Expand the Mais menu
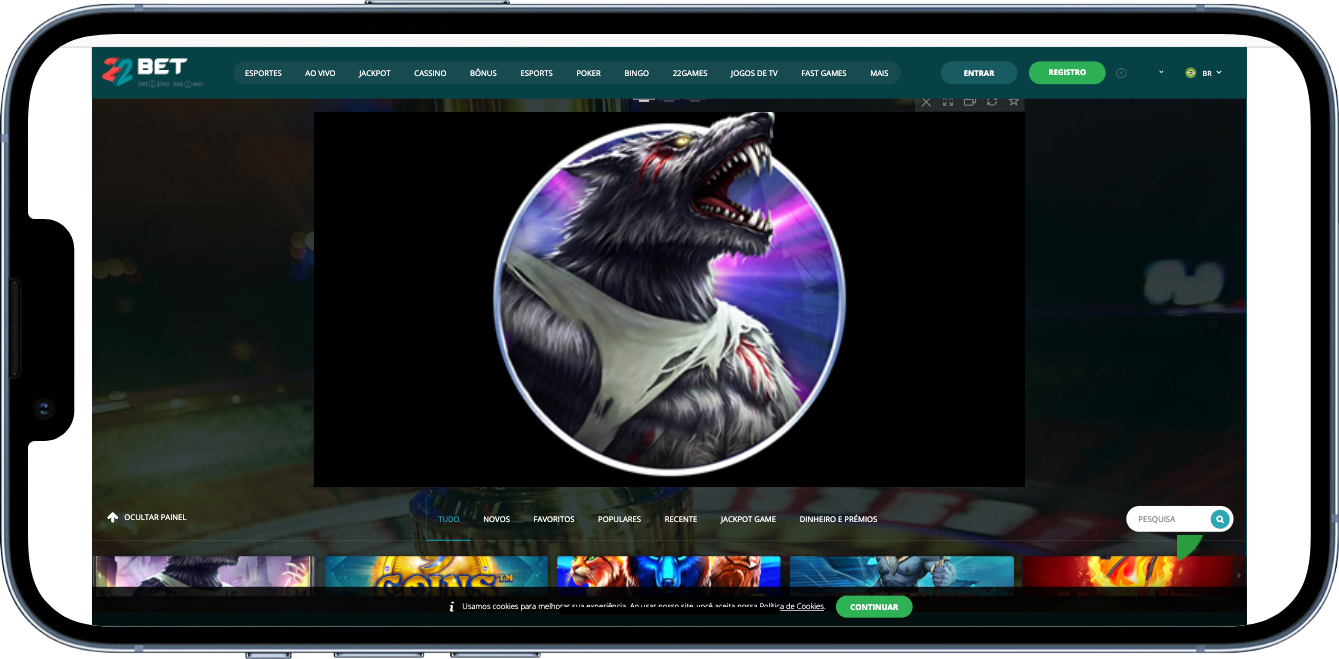This screenshot has width=1339, height=659. pyautogui.click(x=879, y=73)
